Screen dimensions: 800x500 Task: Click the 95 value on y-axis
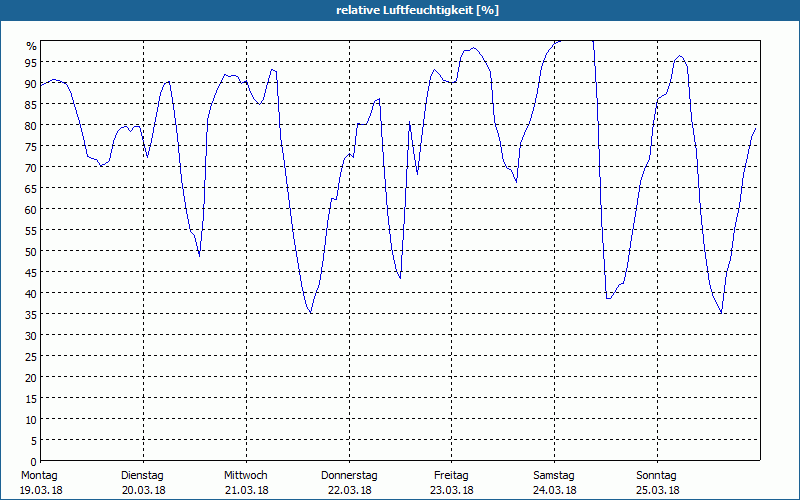[31, 63]
